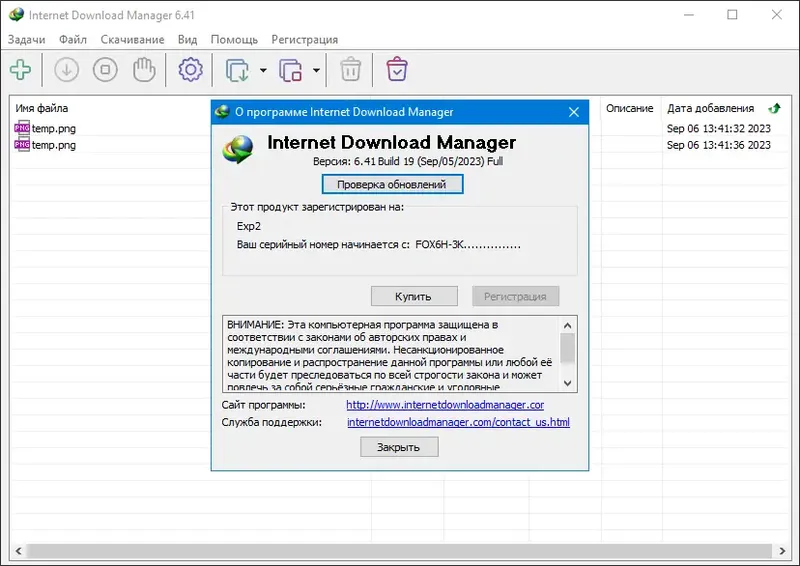Click the stop all hand icon
This screenshot has height=566, width=800.
(x=144, y=70)
